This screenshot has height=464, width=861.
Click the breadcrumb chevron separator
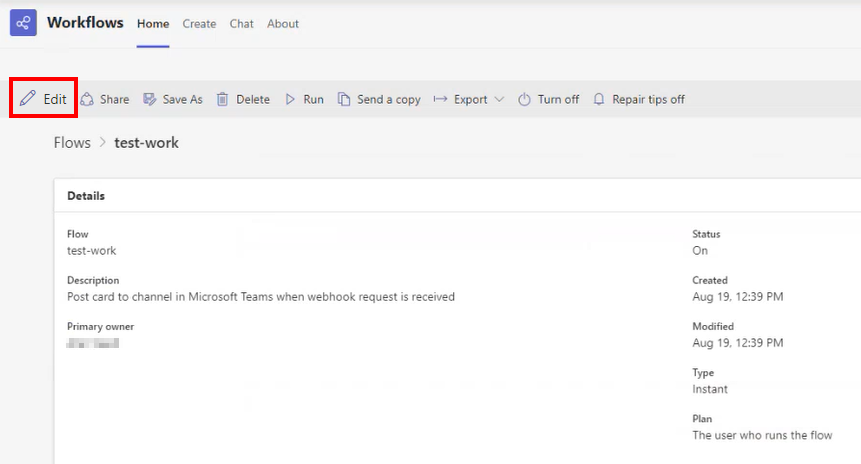[103, 143]
